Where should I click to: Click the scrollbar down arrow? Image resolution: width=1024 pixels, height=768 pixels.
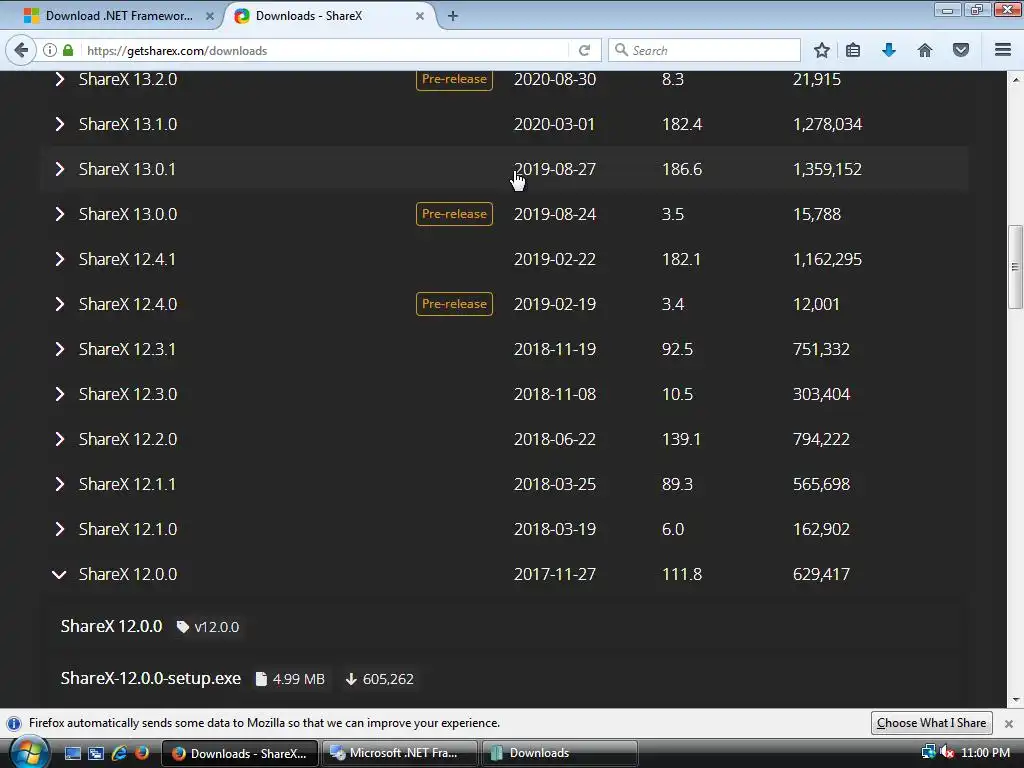pos(1015,700)
